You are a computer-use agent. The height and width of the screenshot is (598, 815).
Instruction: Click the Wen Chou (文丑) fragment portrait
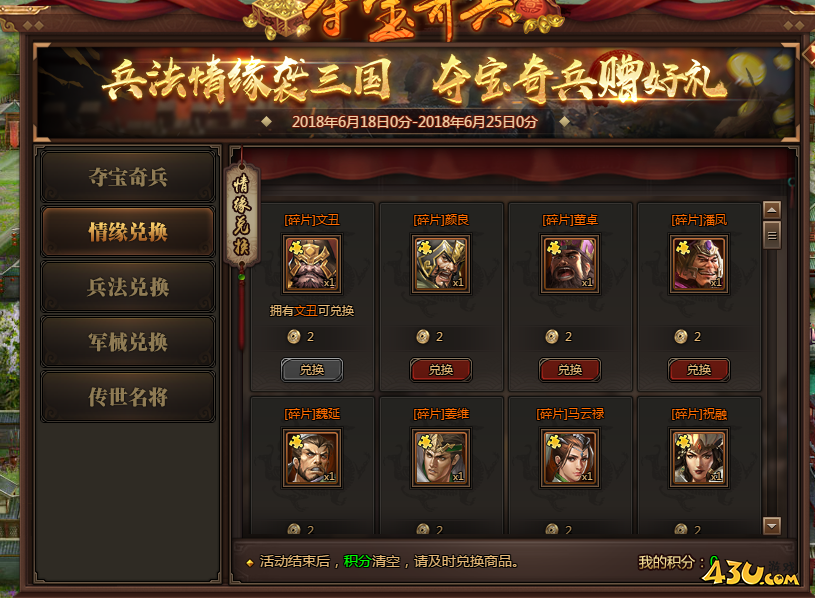312,263
